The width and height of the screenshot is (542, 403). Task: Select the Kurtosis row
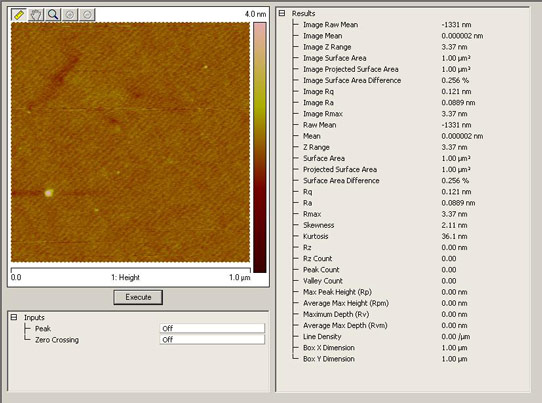click(385, 236)
